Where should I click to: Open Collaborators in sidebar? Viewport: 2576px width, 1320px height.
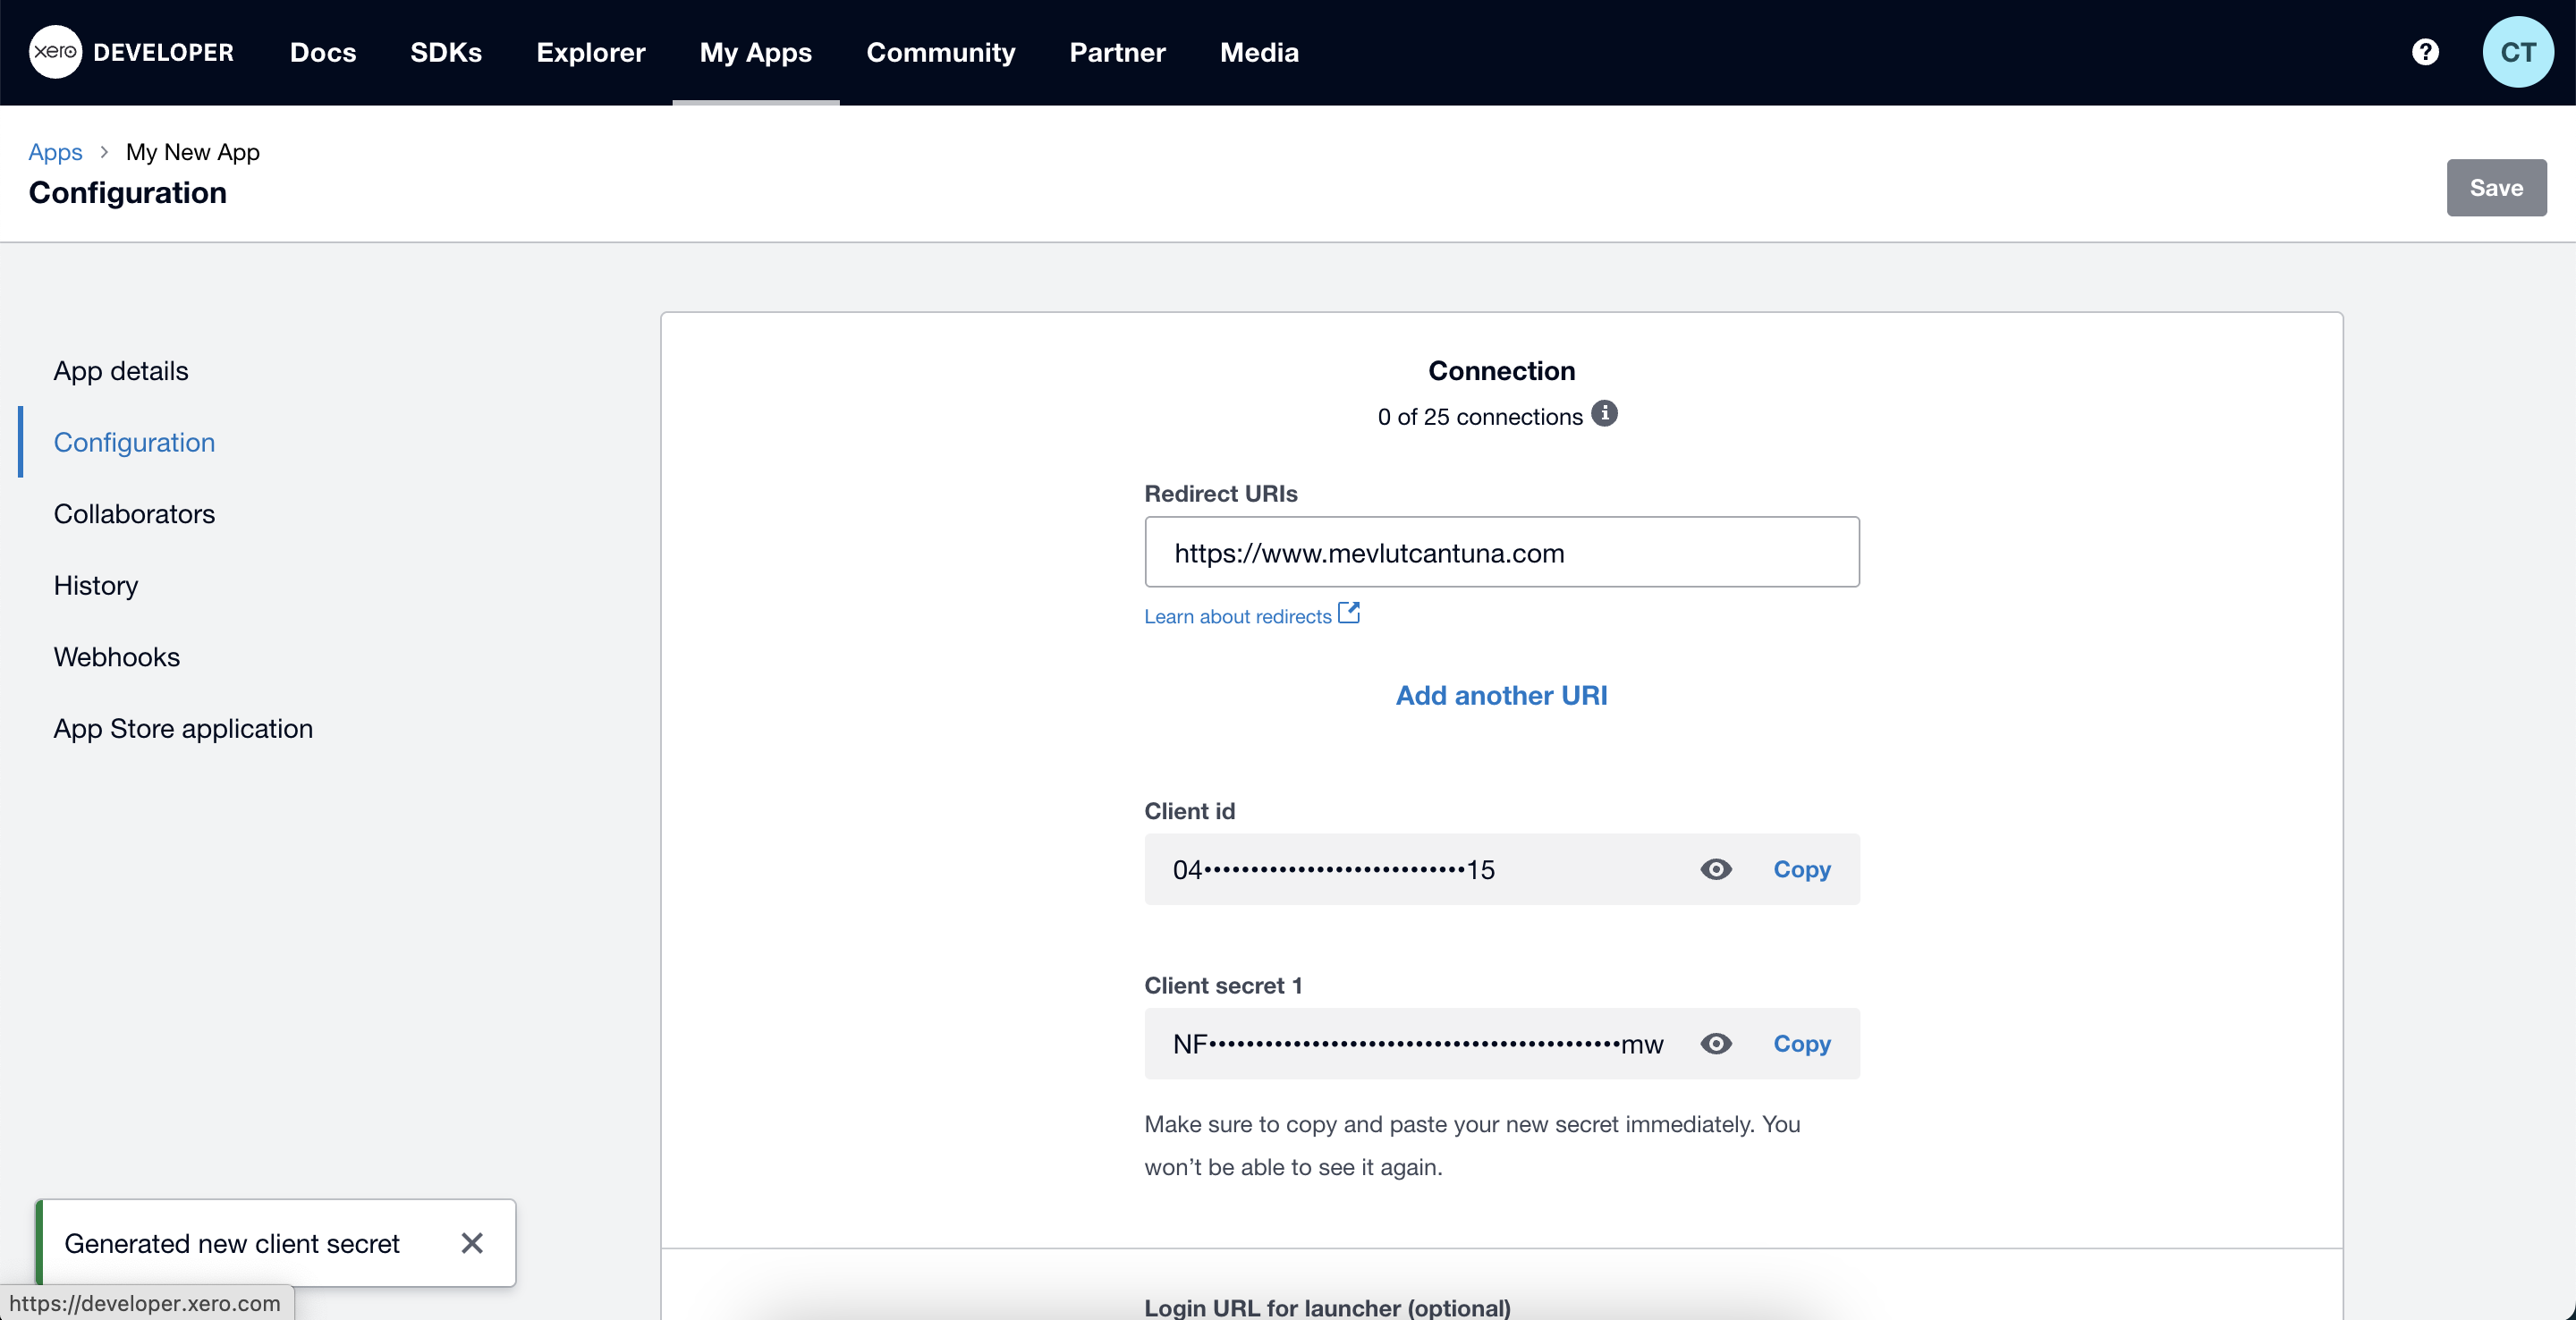coord(134,514)
